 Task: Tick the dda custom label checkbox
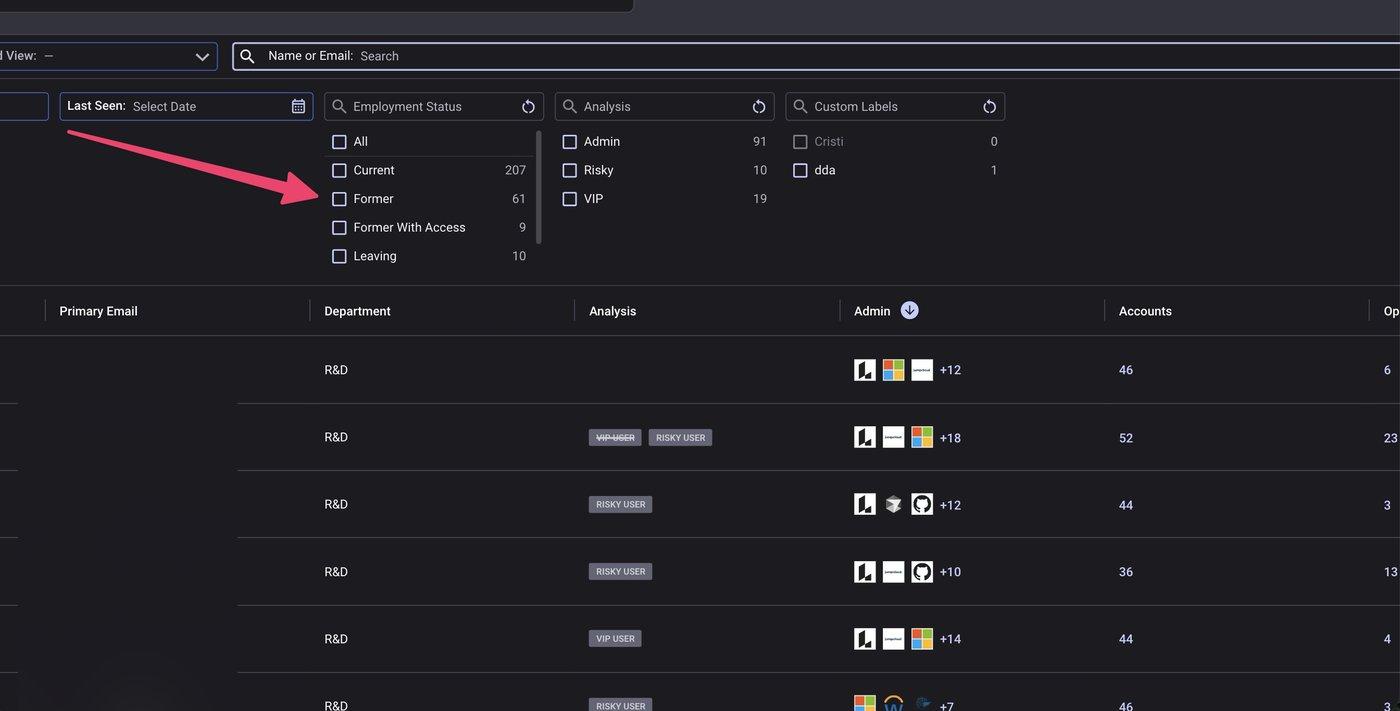pyautogui.click(x=800, y=170)
